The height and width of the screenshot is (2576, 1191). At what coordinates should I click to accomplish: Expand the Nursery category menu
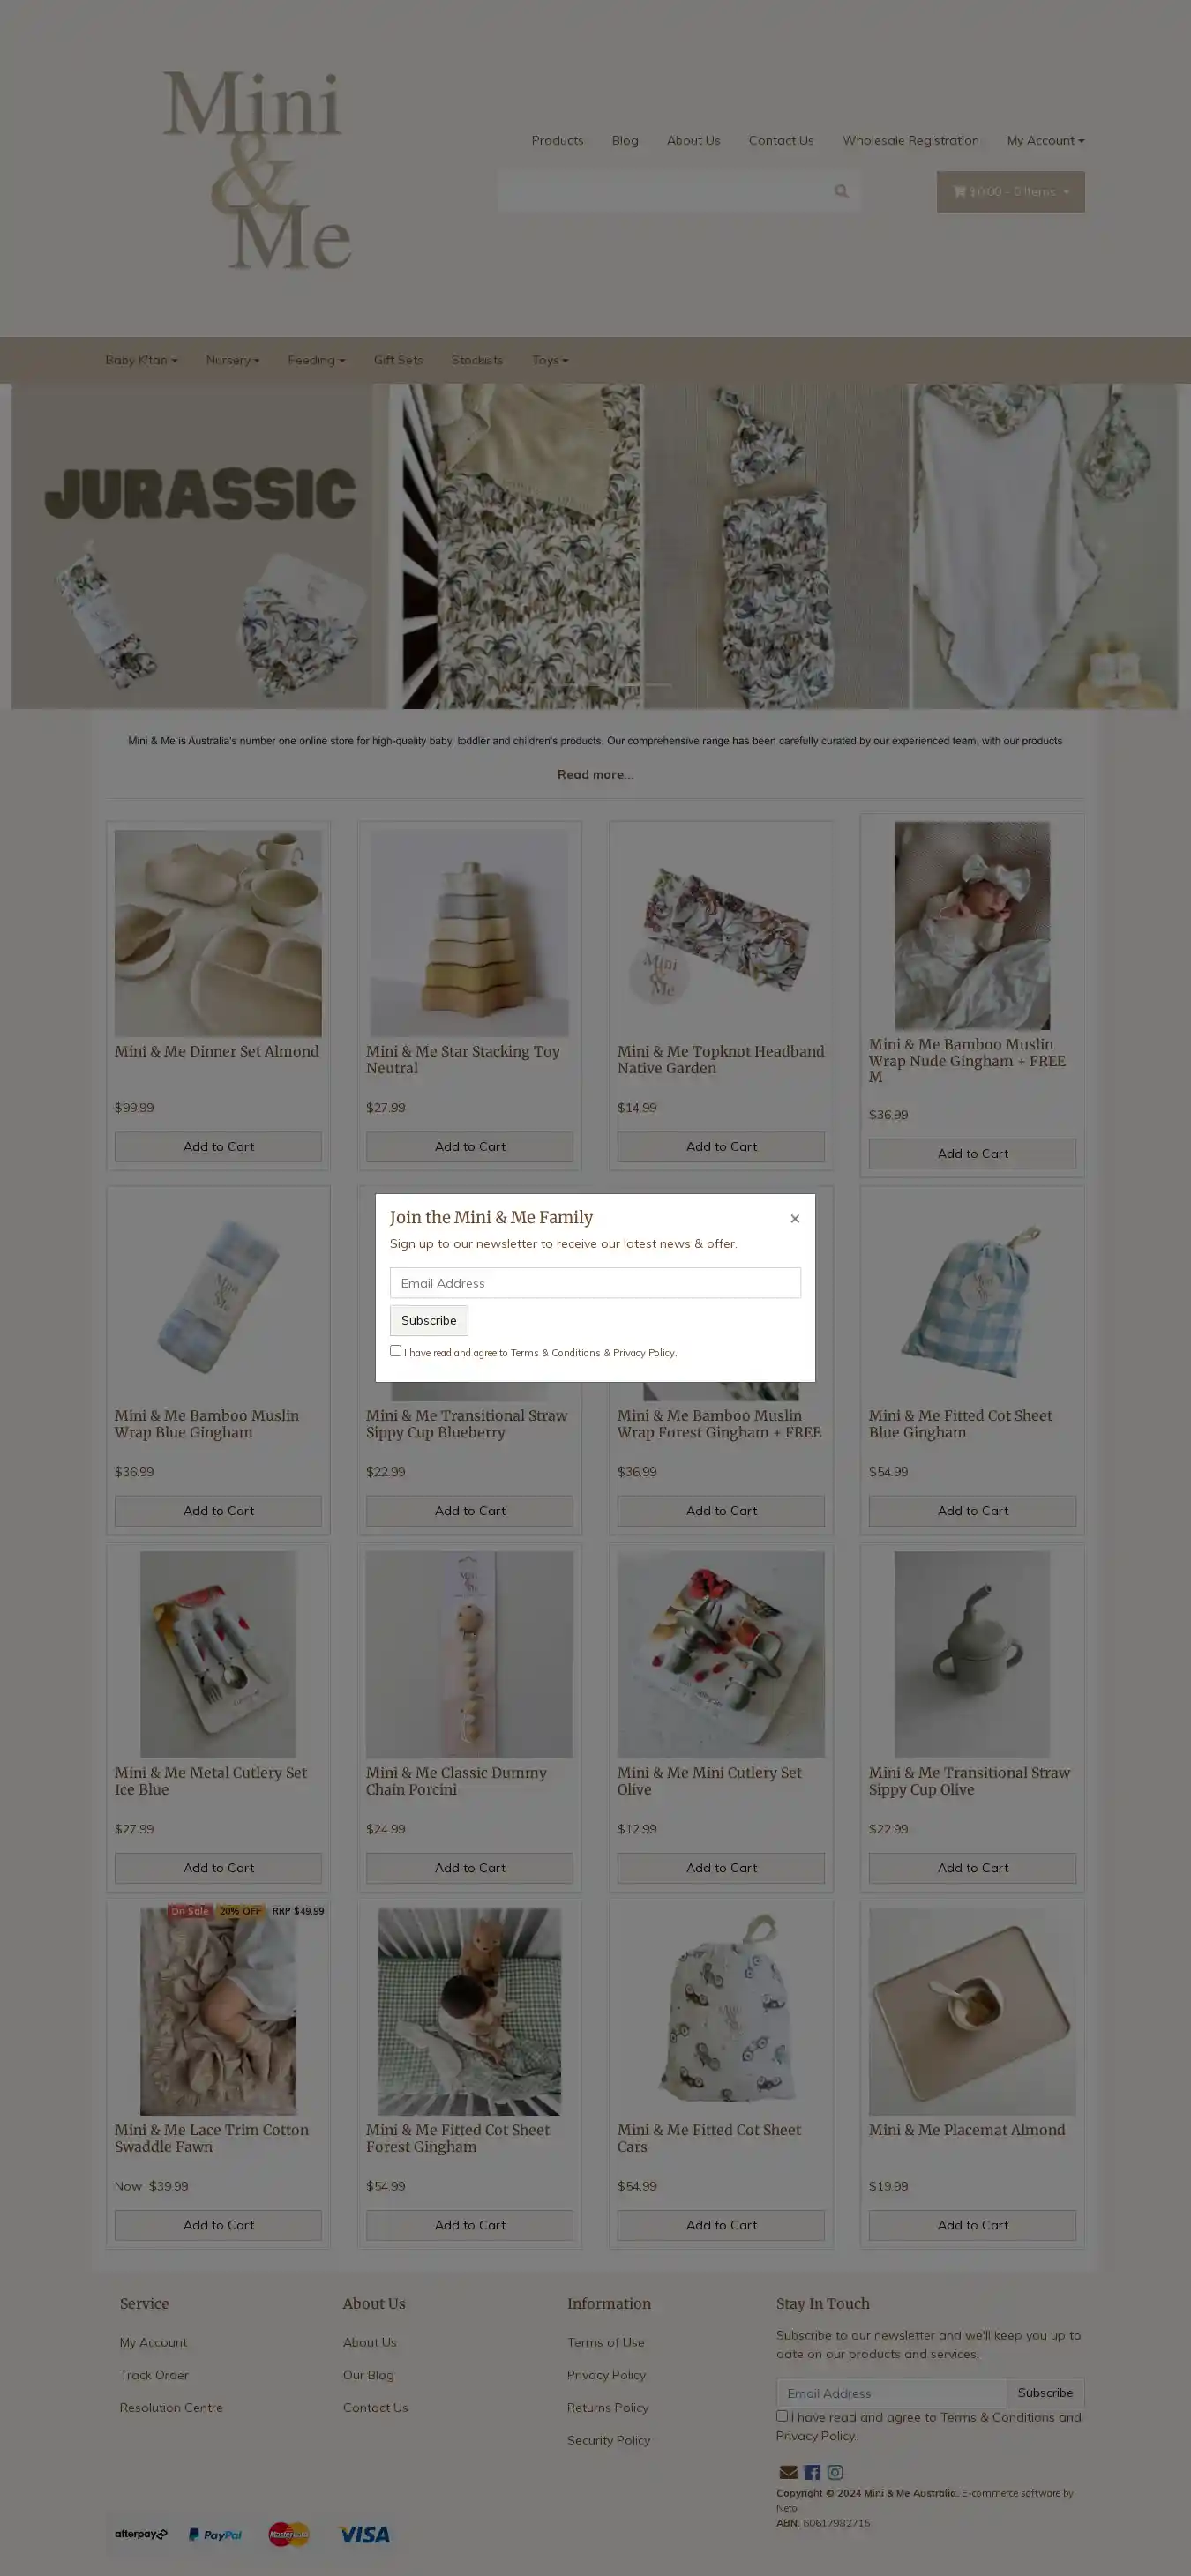coord(232,360)
